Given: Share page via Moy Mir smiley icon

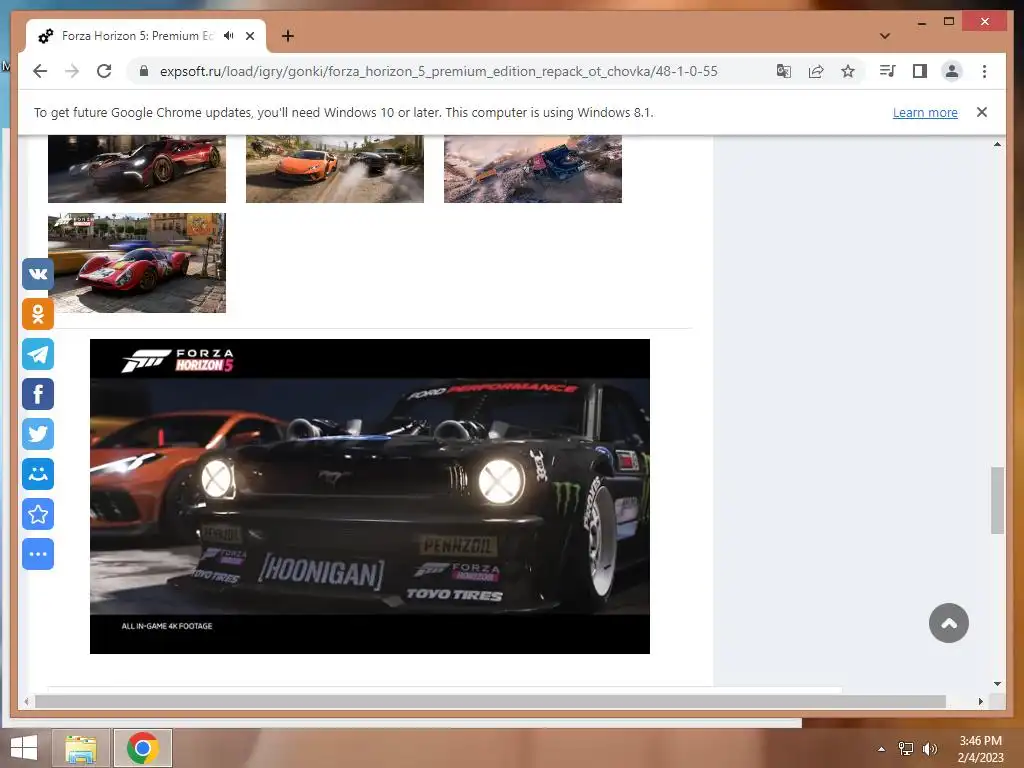Looking at the screenshot, I should click(38, 474).
